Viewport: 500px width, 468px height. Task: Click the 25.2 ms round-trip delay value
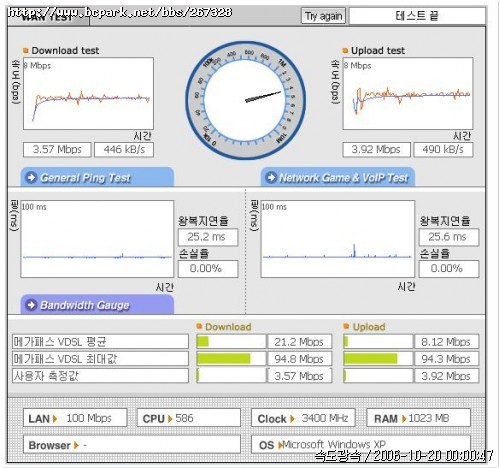point(208,237)
